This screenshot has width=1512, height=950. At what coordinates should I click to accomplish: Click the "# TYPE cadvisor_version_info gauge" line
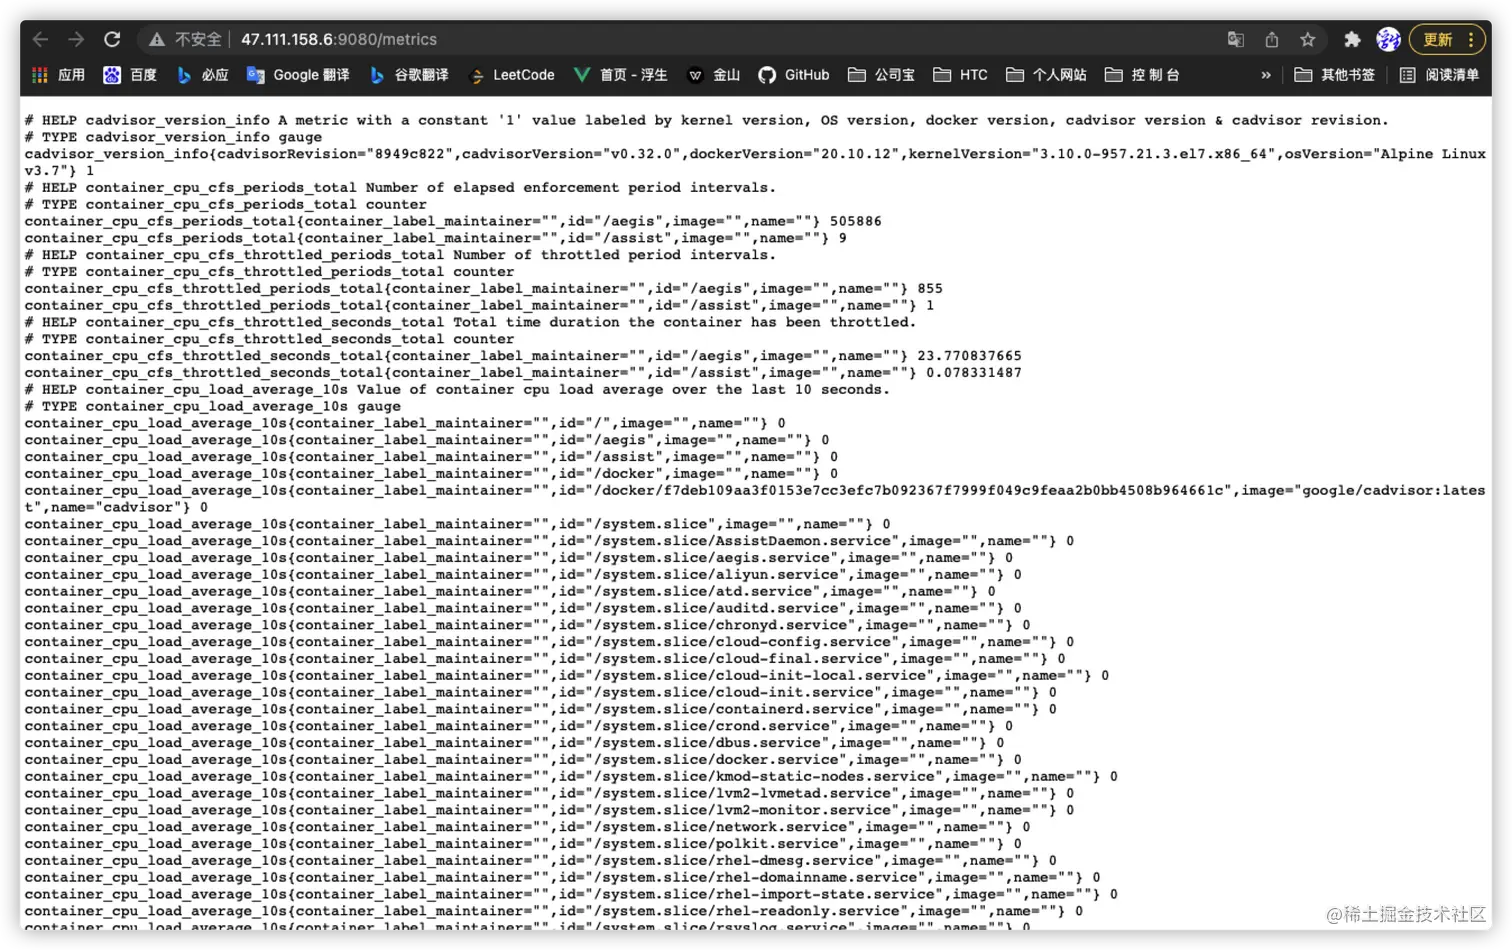(x=173, y=137)
